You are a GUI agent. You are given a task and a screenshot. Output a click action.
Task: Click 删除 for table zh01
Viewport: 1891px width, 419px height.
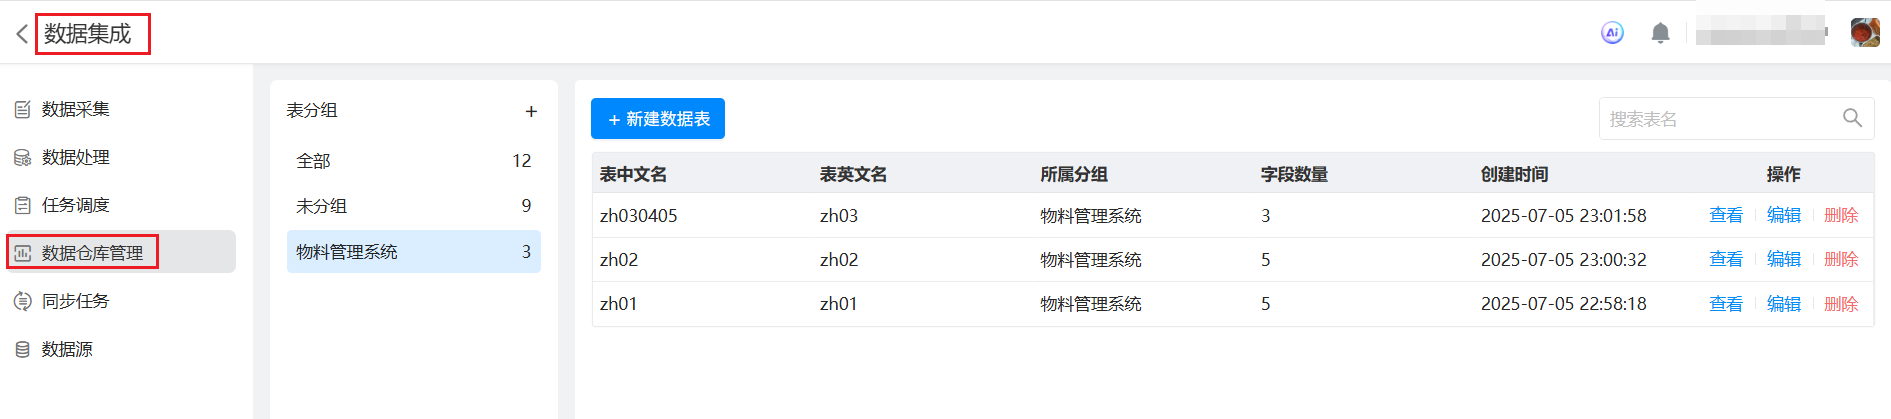(x=1840, y=304)
